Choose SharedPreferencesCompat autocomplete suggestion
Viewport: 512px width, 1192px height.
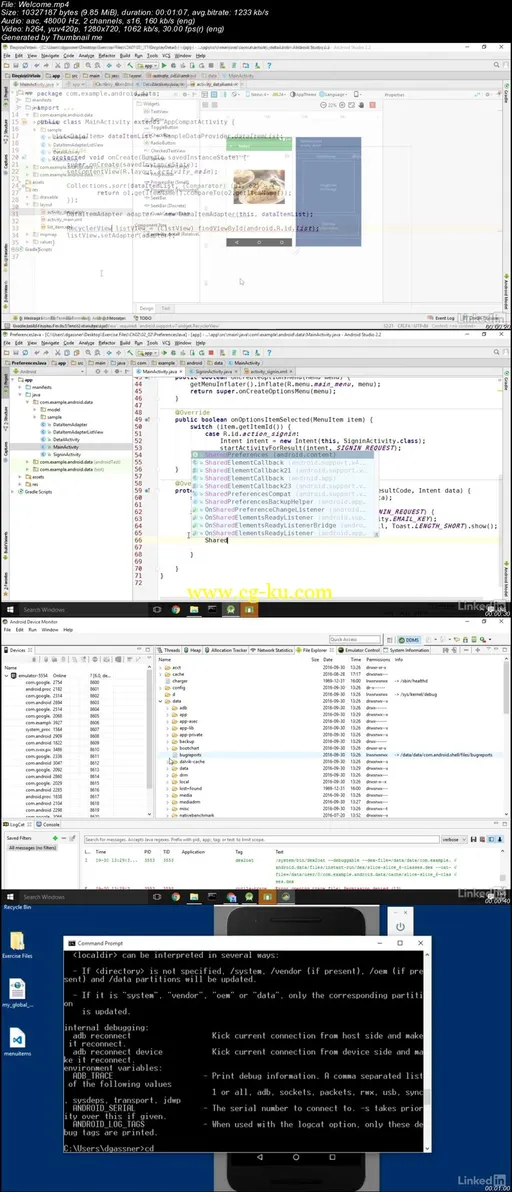tap(284, 494)
